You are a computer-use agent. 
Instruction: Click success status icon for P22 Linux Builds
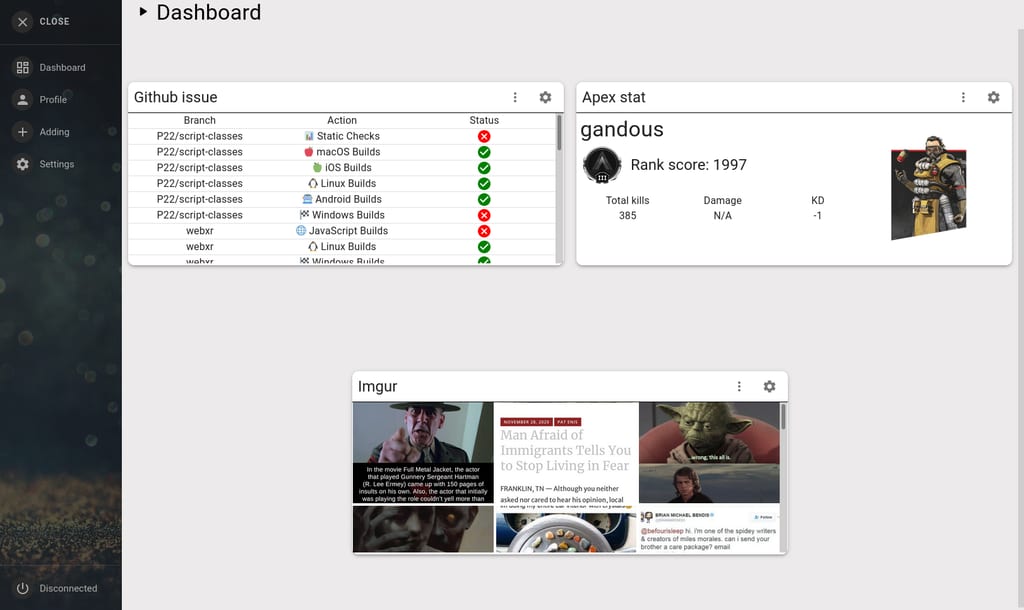[x=484, y=184]
